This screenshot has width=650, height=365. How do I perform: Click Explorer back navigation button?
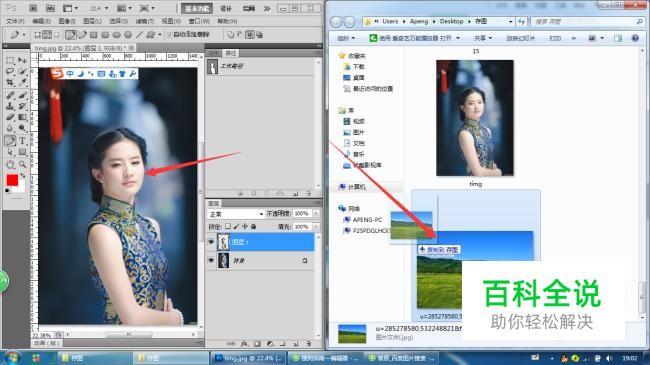pyautogui.click(x=336, y=22)
